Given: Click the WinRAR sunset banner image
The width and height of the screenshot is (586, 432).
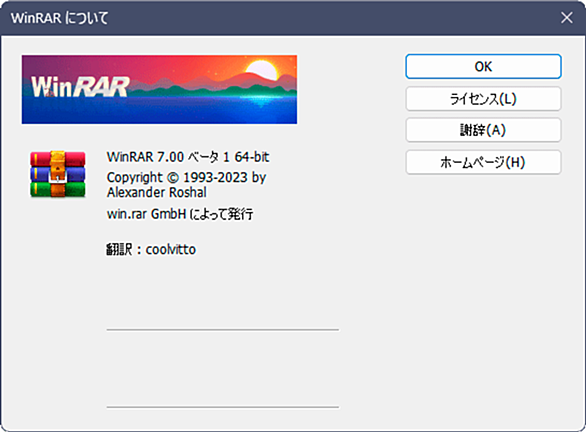Looking at the screenshot, I should (x=159, y=89).
